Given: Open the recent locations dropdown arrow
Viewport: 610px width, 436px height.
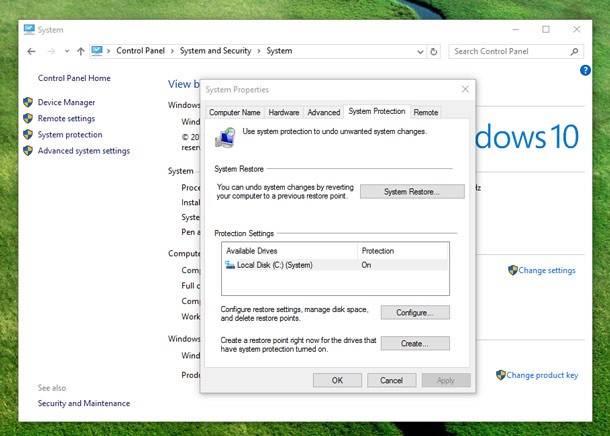Looking at the screenshot, I should (67, 51).
